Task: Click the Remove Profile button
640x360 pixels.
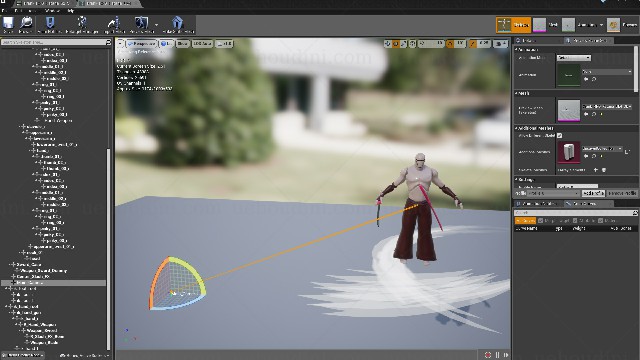Action: (622, 193)
